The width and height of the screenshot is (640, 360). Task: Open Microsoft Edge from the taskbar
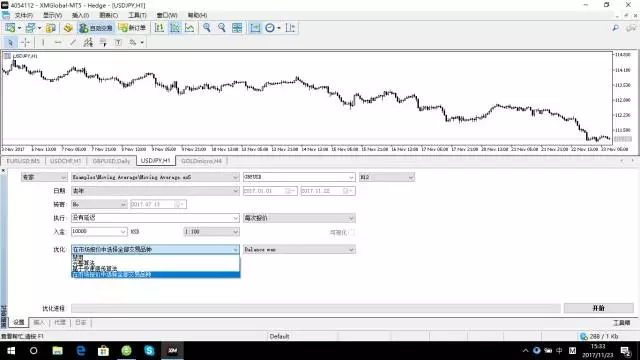point(80,351)
